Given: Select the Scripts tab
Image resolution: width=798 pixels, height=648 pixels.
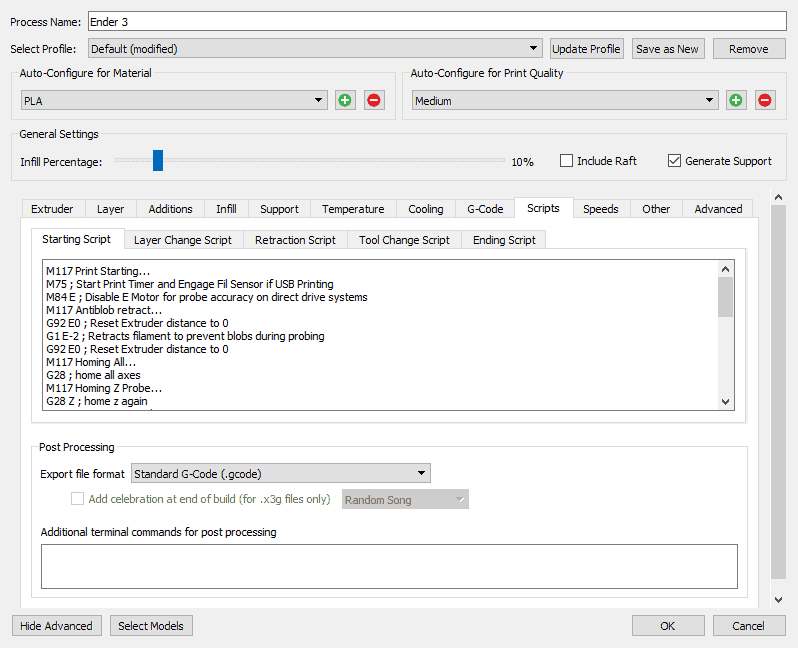Looking at the screenshot, I should pos(544,208).
